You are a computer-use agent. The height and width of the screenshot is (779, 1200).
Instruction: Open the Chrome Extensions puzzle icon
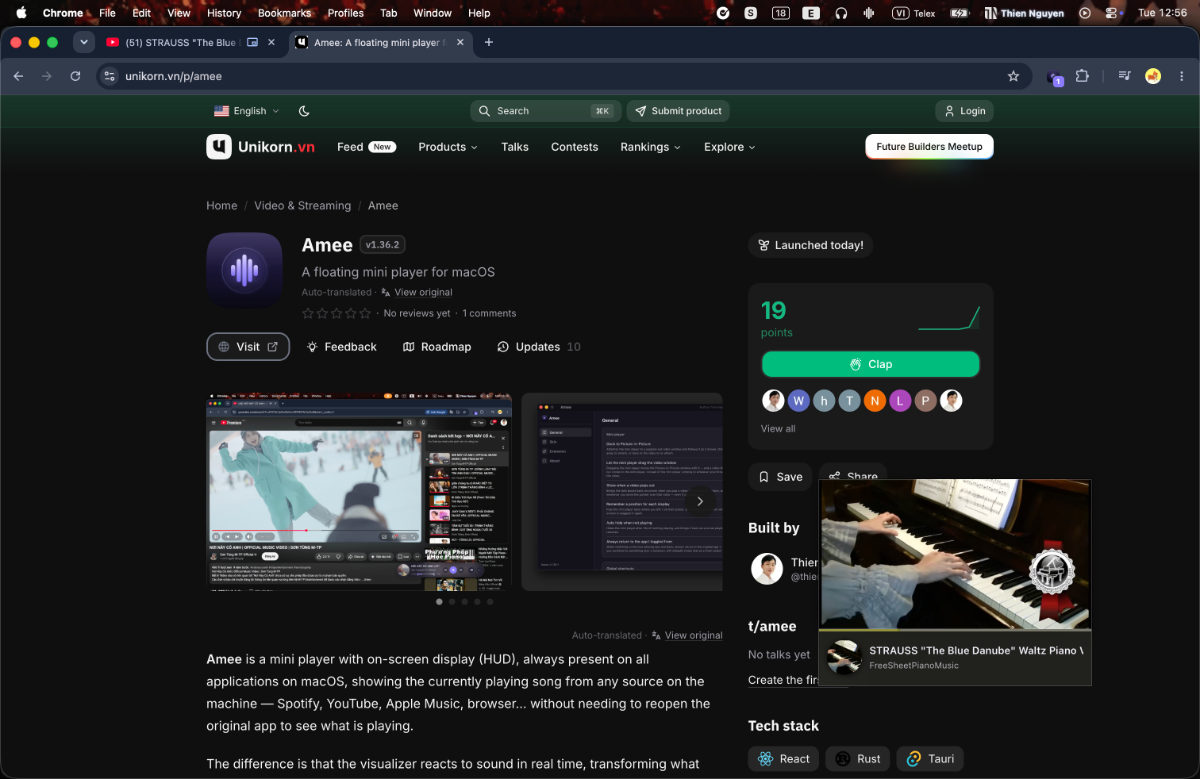(1082, 76)
